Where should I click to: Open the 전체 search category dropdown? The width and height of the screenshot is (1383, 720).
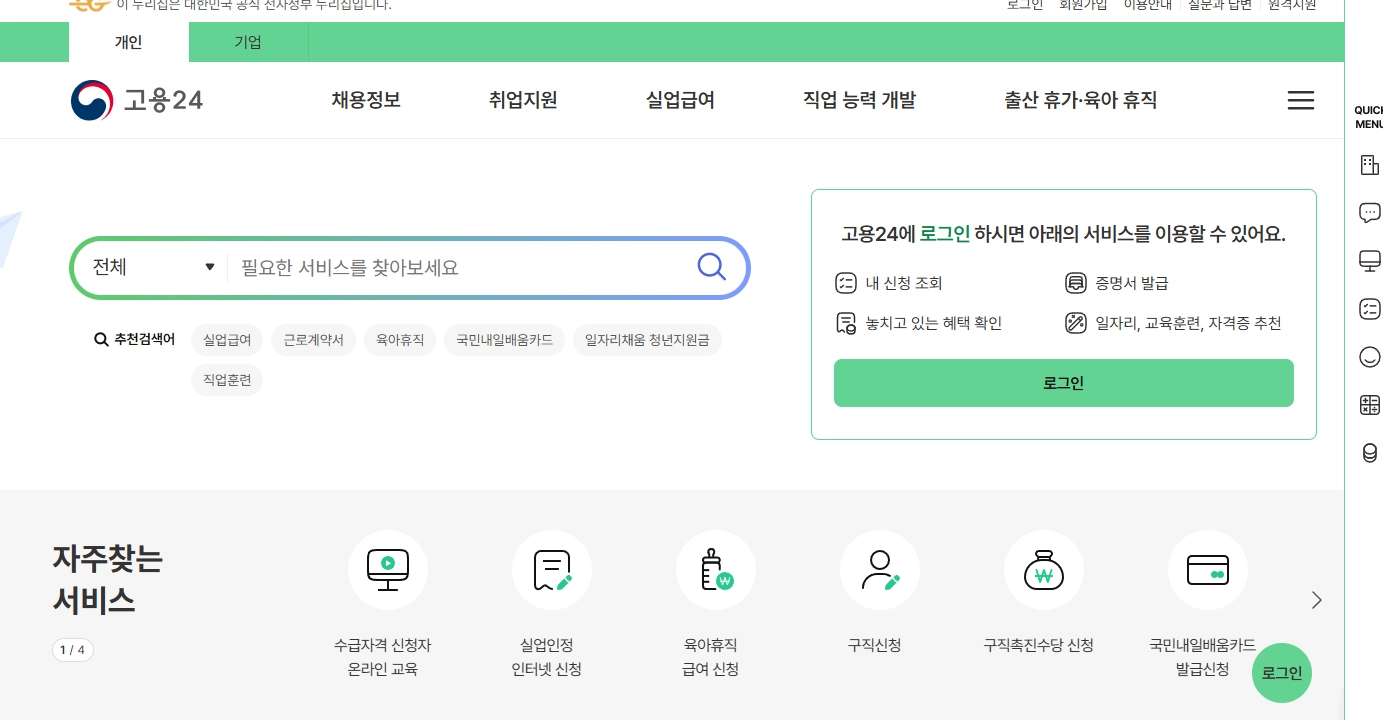(153, 267)
